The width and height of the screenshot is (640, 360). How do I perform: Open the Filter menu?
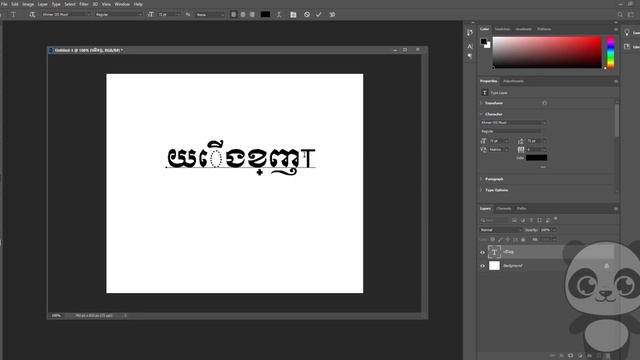tap(84, 4)
